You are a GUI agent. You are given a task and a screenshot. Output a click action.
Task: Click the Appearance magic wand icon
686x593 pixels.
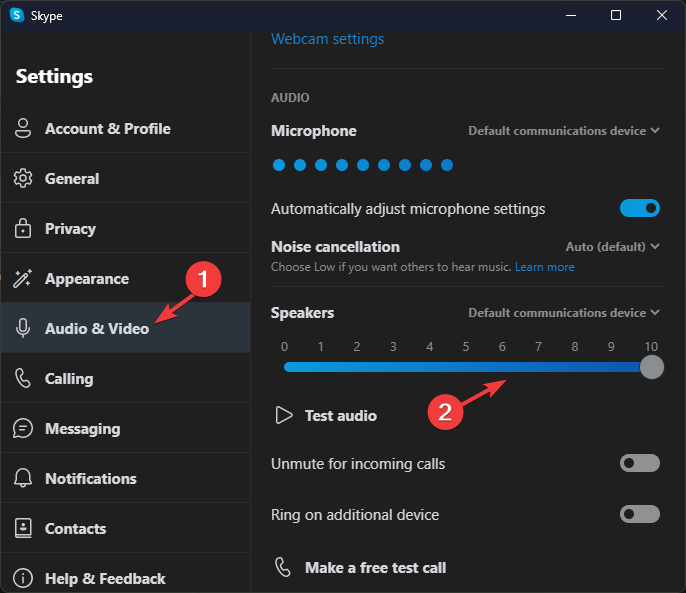click(22, 278)
